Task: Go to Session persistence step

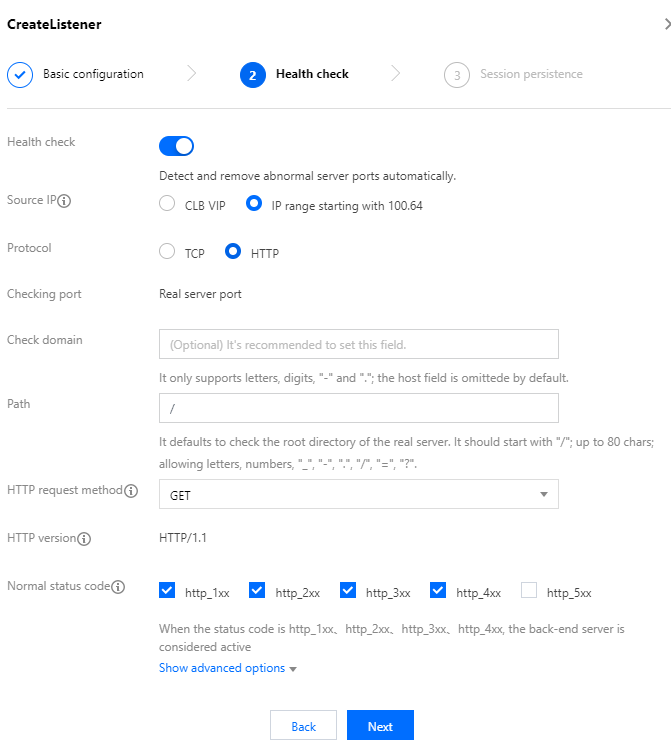Action: (x=531, y=74)
